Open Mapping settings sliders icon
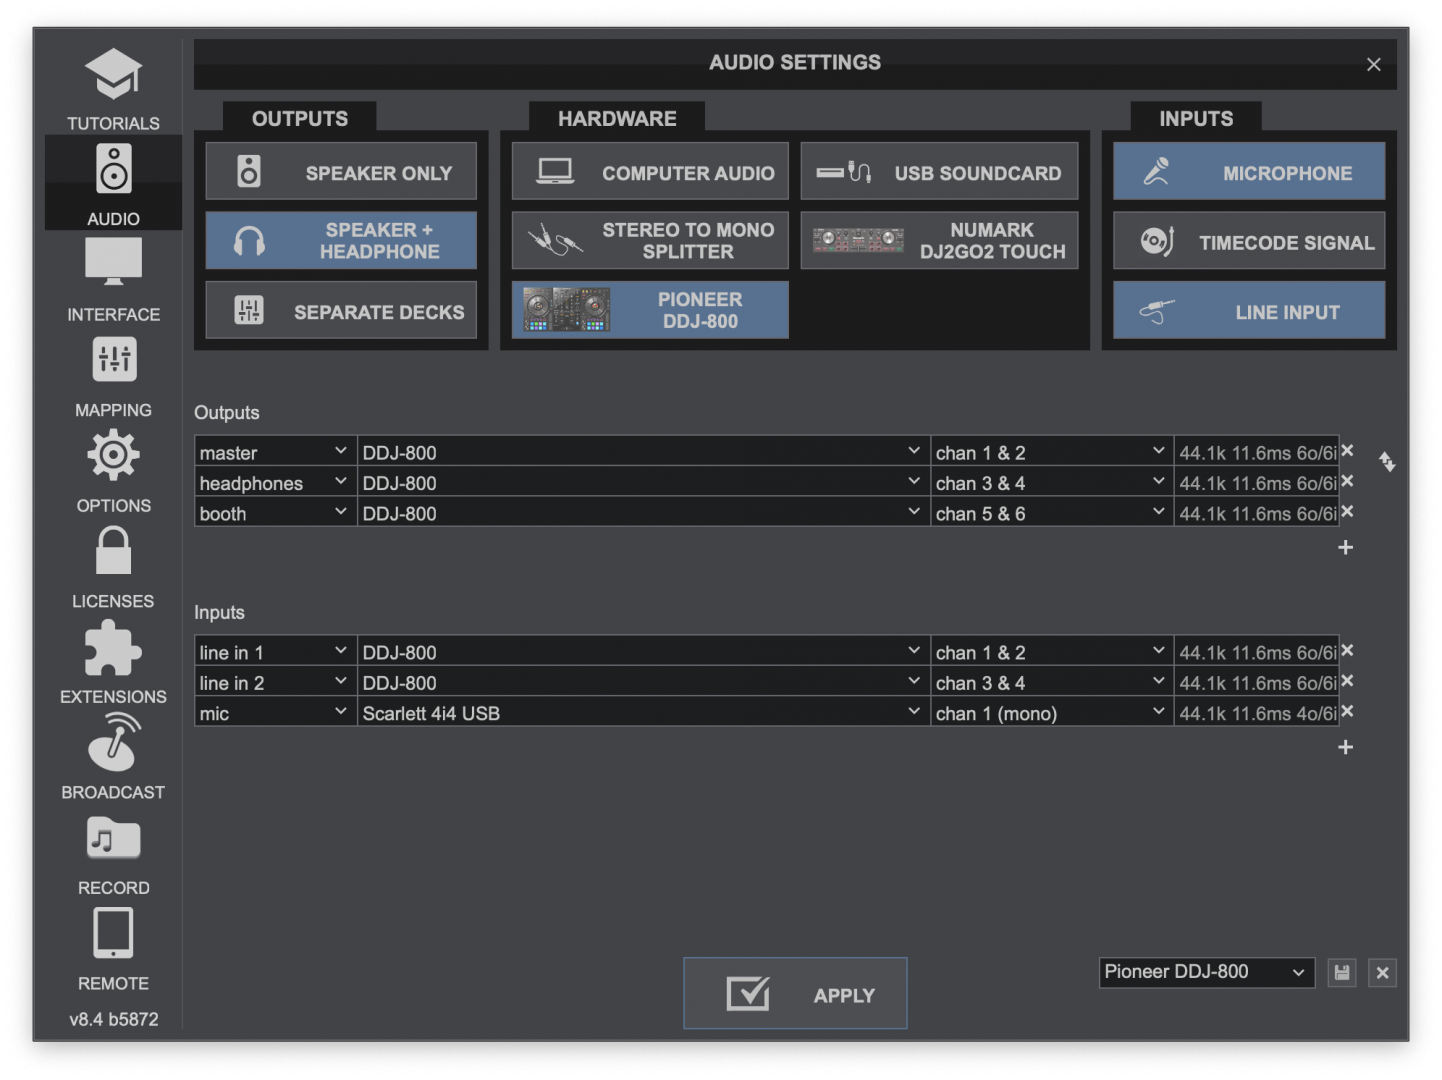This screenshot has height=1080, width=1442. click(x=113, y=359)
